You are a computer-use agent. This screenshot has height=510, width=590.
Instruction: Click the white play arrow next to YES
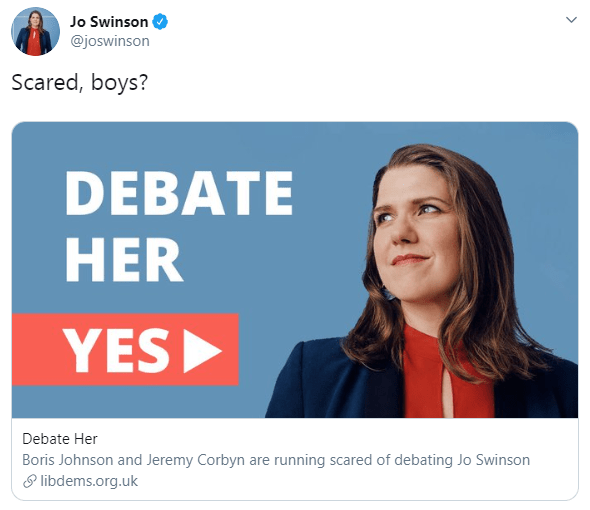click(x=202, y=350)
